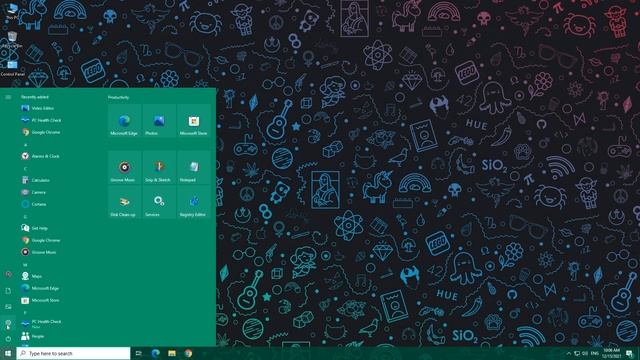The height and width of the screenshot is (360, 640).
Task: Open Groove Music in the app list
Action: (59, 252)
